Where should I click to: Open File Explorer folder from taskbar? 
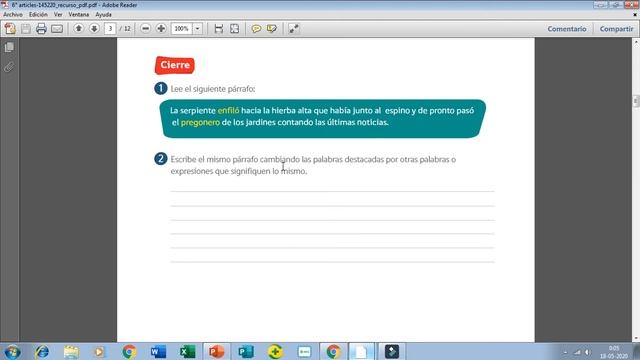(71, 352)
